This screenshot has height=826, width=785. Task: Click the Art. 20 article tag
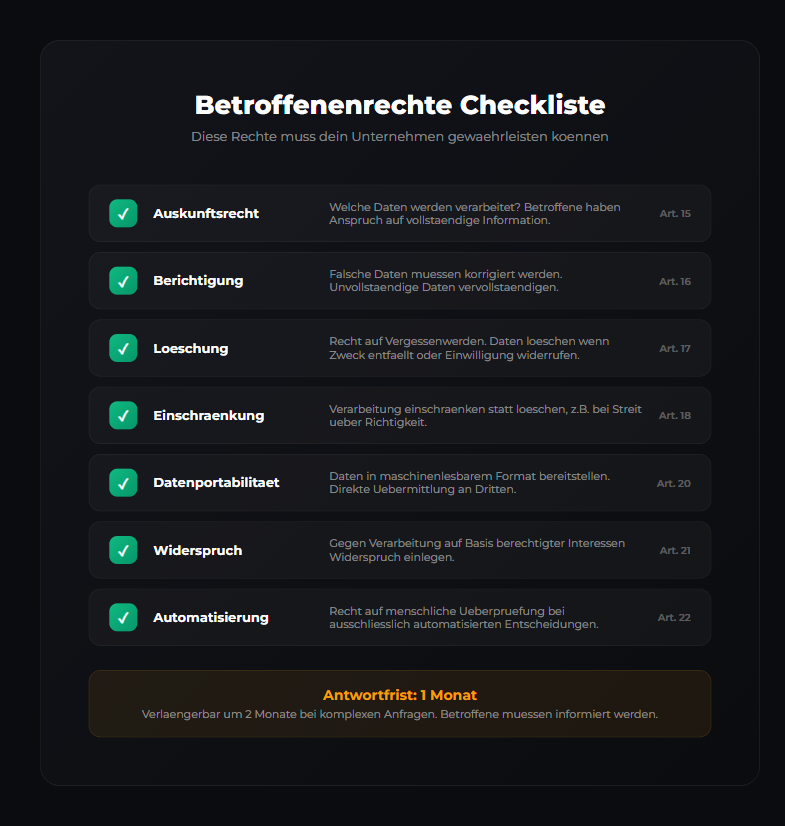[x=674, y=484]
